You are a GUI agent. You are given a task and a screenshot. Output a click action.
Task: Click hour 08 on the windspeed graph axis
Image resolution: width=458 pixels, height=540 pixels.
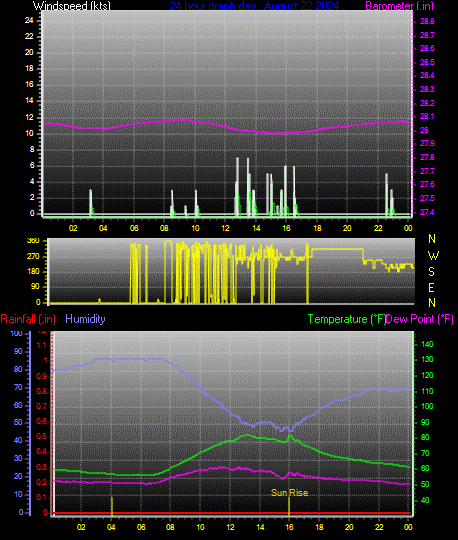pos(164,228)
